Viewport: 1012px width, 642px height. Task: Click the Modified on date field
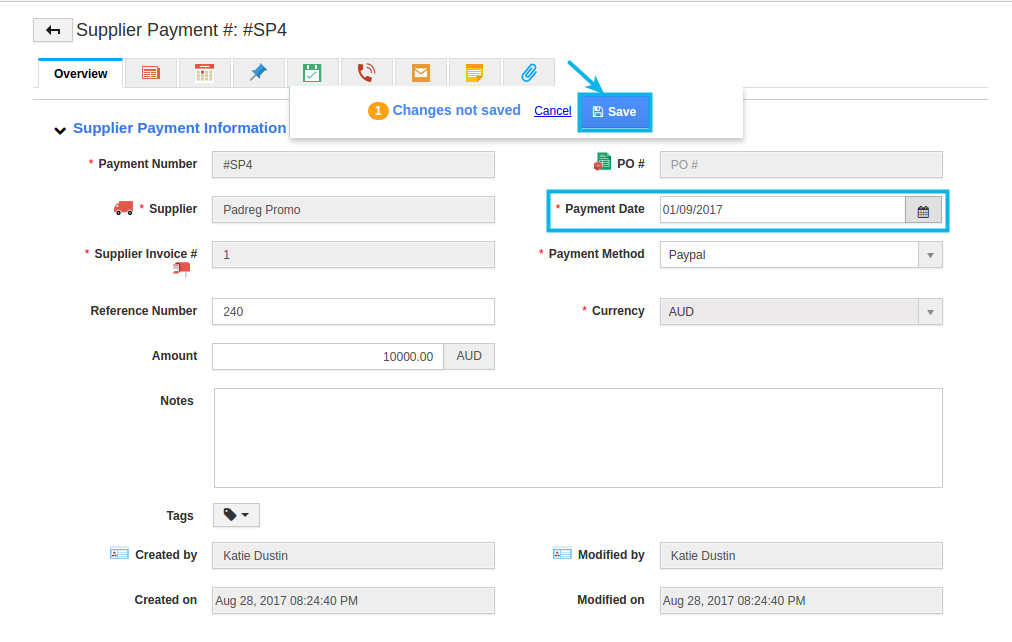801,601
